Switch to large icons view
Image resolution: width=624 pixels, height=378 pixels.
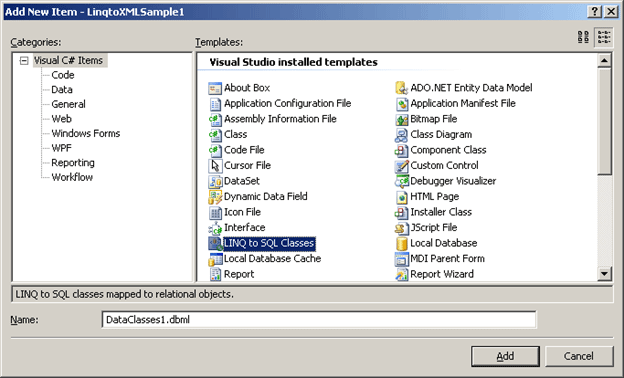tap(583, 37)
